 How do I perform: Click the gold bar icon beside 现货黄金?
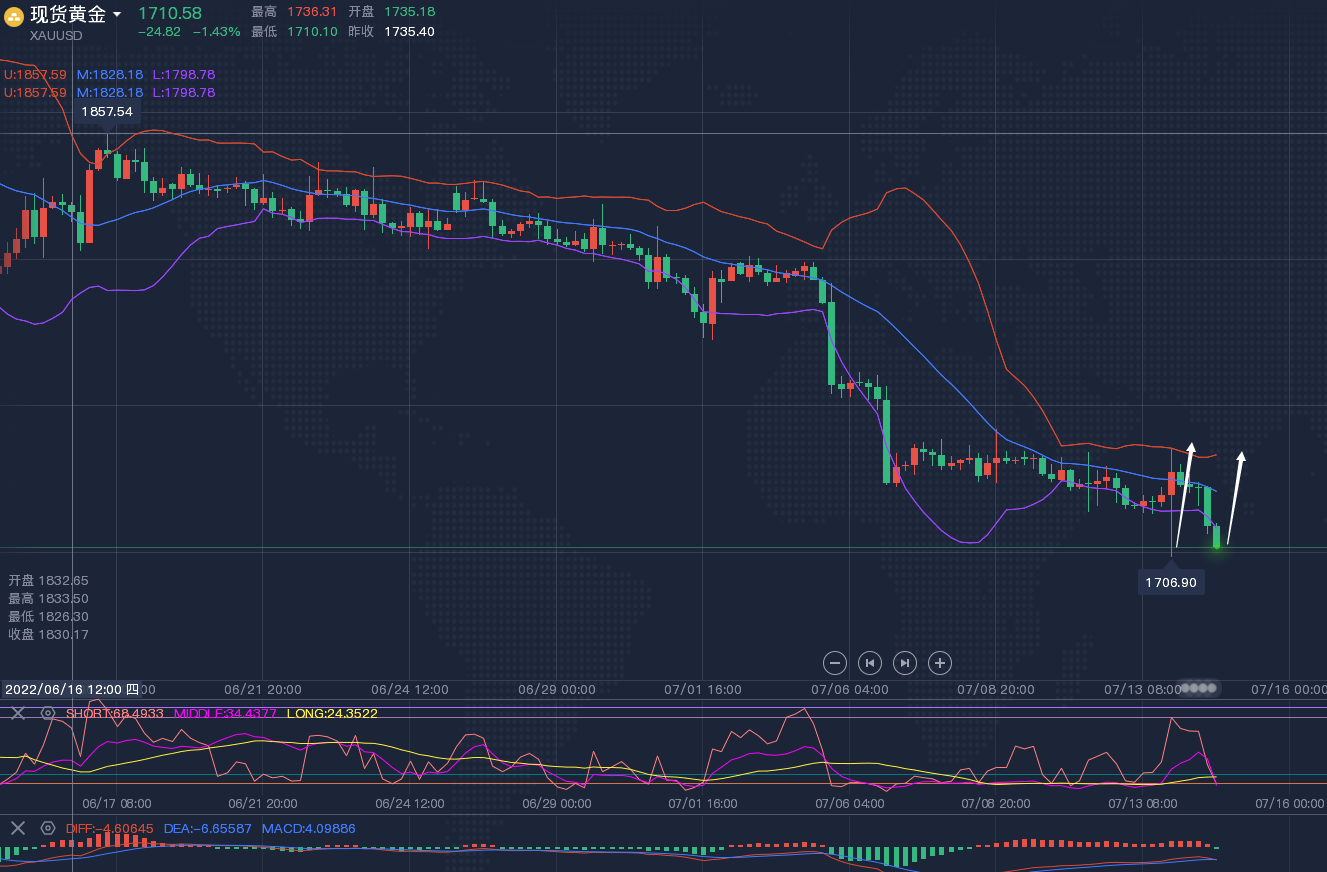point(15,15)
